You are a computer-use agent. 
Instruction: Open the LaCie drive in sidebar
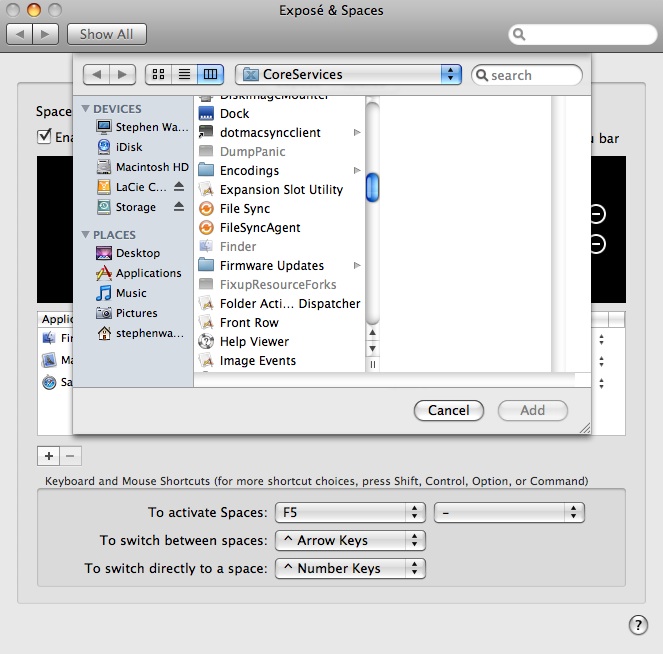[132, 187]
